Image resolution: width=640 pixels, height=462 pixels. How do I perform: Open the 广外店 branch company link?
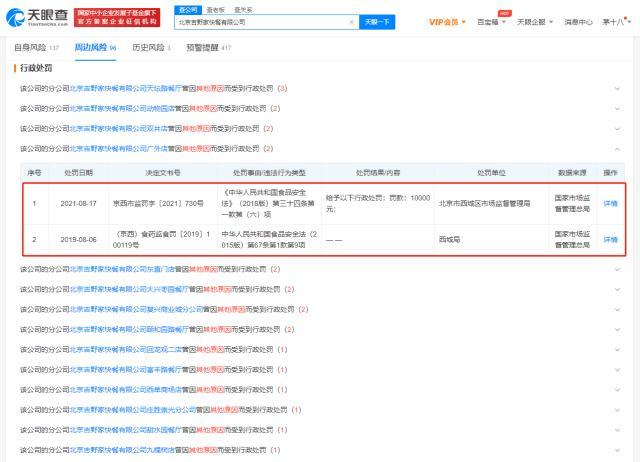[118, 149]
